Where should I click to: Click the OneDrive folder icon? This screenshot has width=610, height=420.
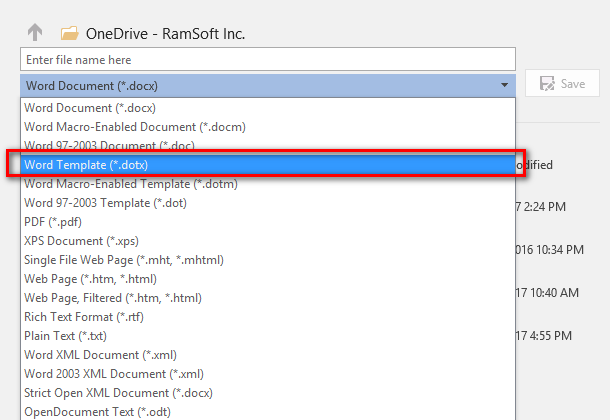70,33
